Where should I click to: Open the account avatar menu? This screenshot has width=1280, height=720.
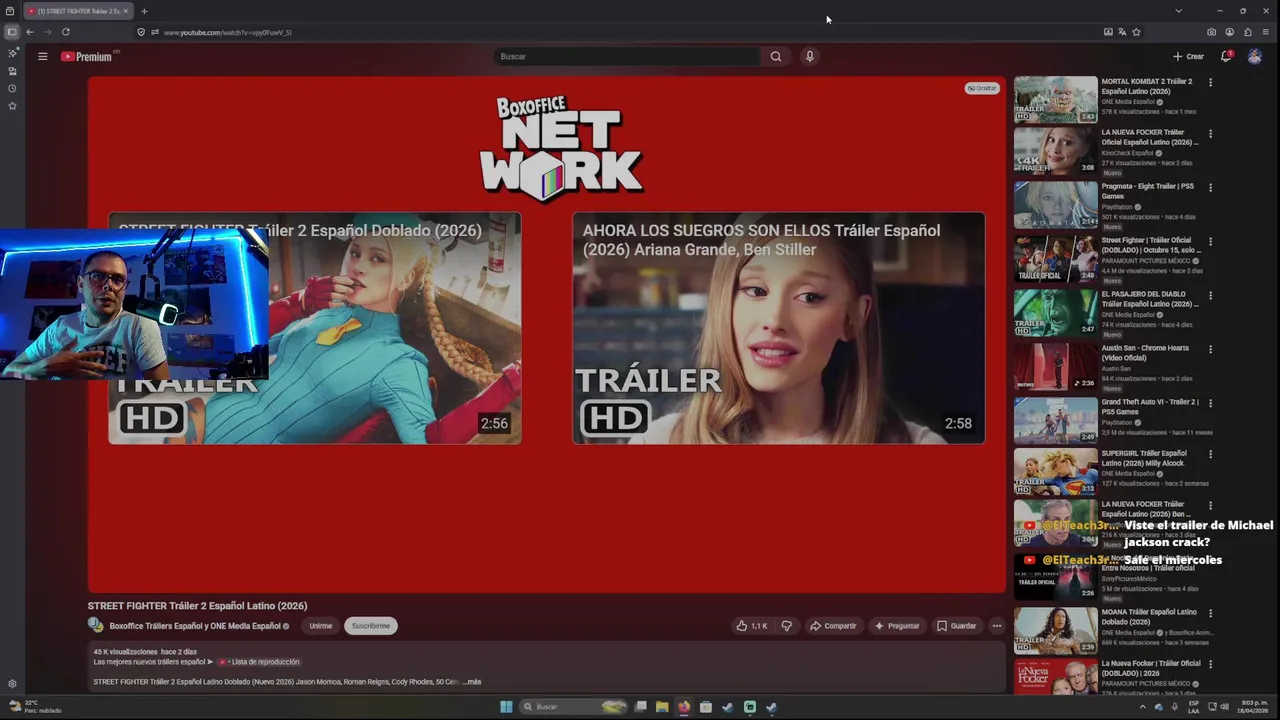coord(1255,57)
